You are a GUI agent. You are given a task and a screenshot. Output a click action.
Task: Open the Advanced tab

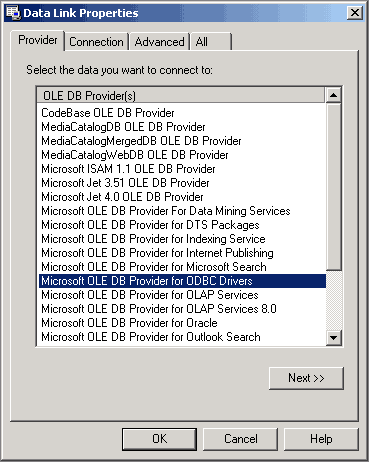[x=159, y=42]
